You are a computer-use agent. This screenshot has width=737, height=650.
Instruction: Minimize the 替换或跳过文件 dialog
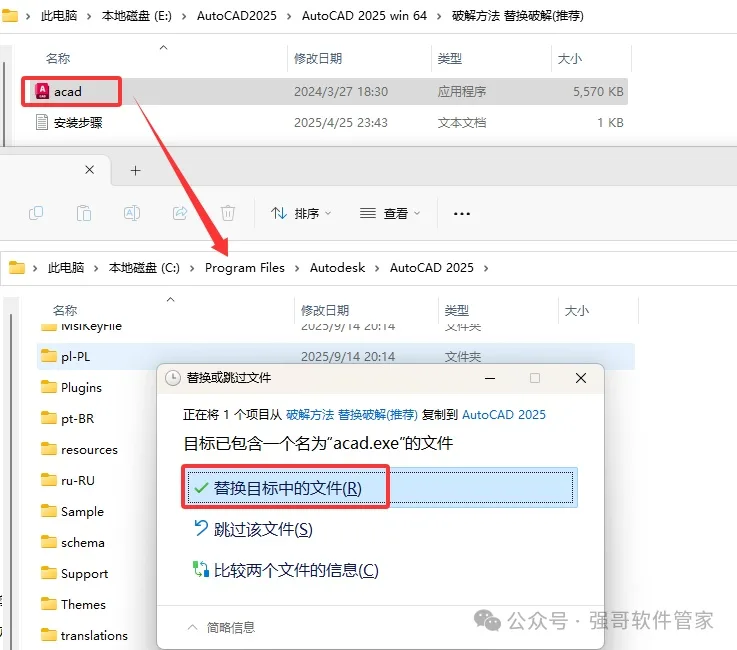tap(490, 378)
